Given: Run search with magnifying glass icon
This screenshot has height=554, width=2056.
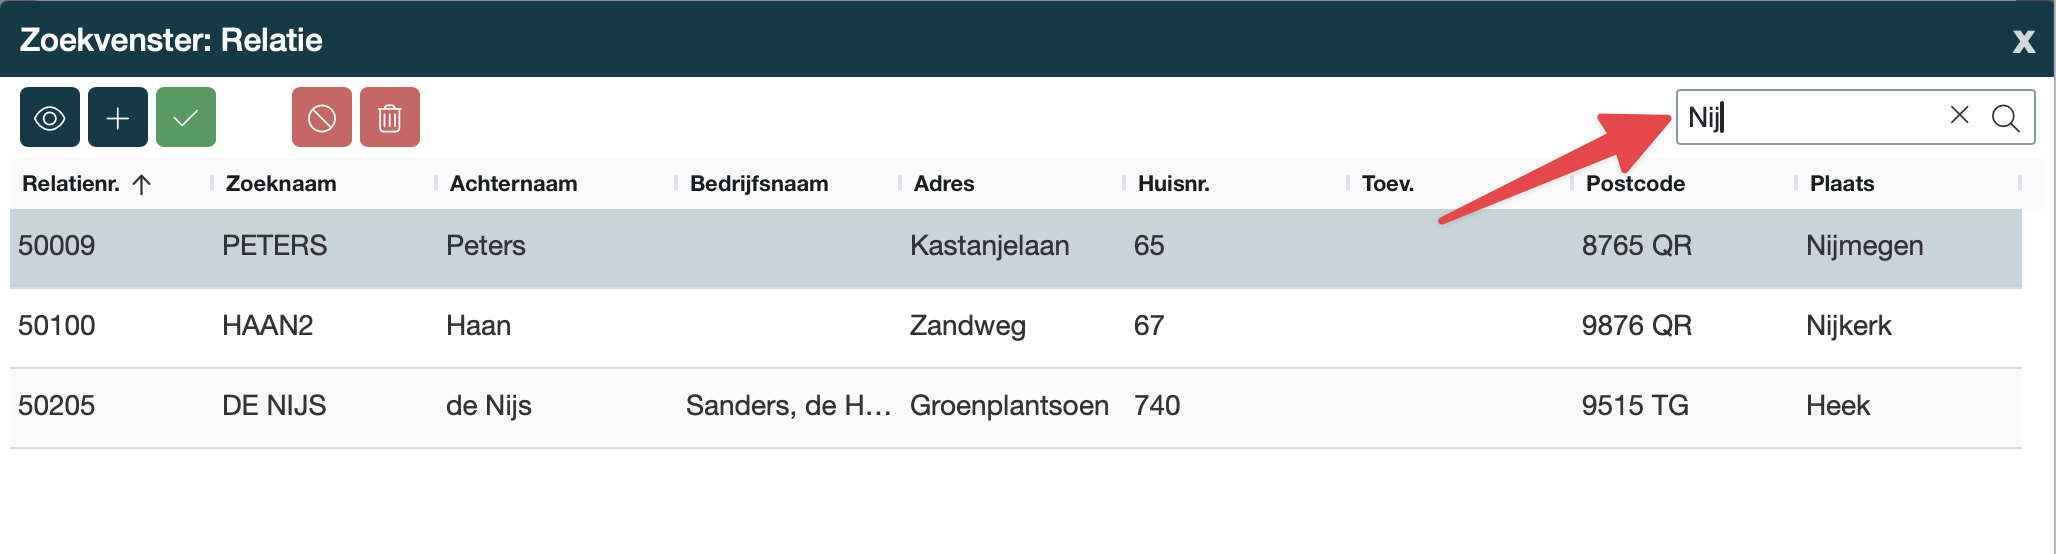Looking at the screenshot, I should tap(2005, 118).
